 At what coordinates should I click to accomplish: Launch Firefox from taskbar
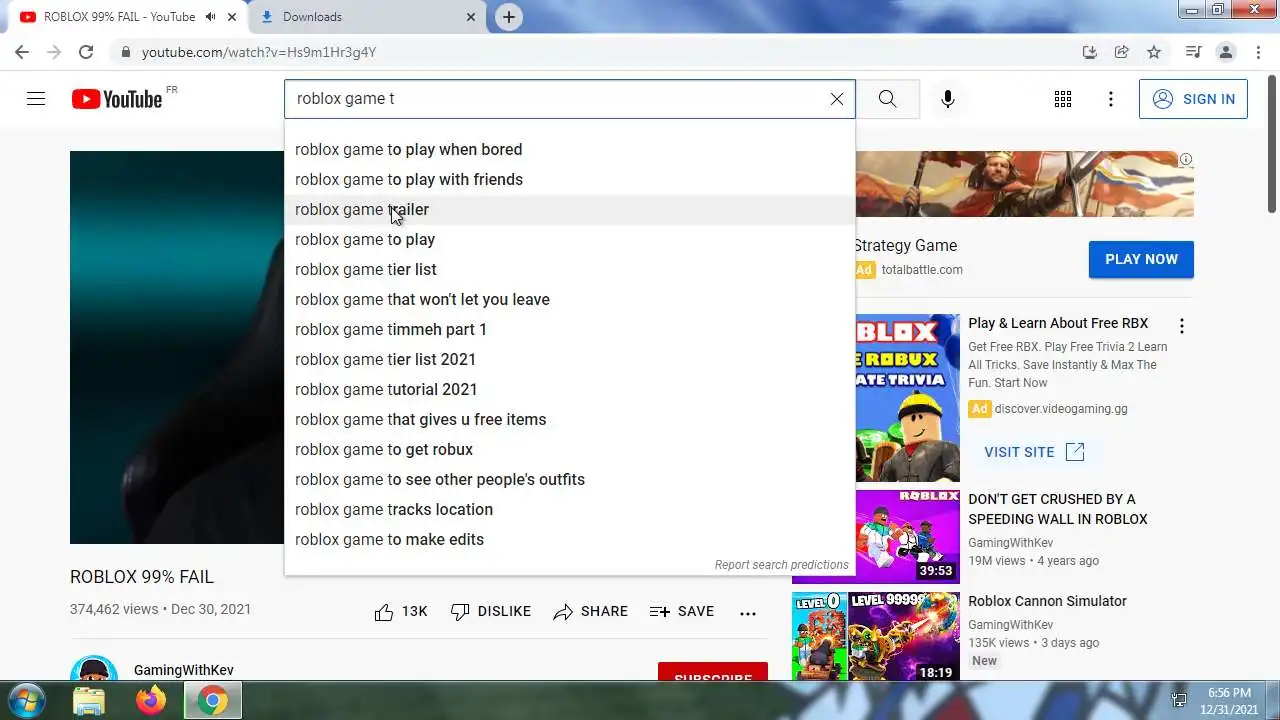tap(151, 701)
